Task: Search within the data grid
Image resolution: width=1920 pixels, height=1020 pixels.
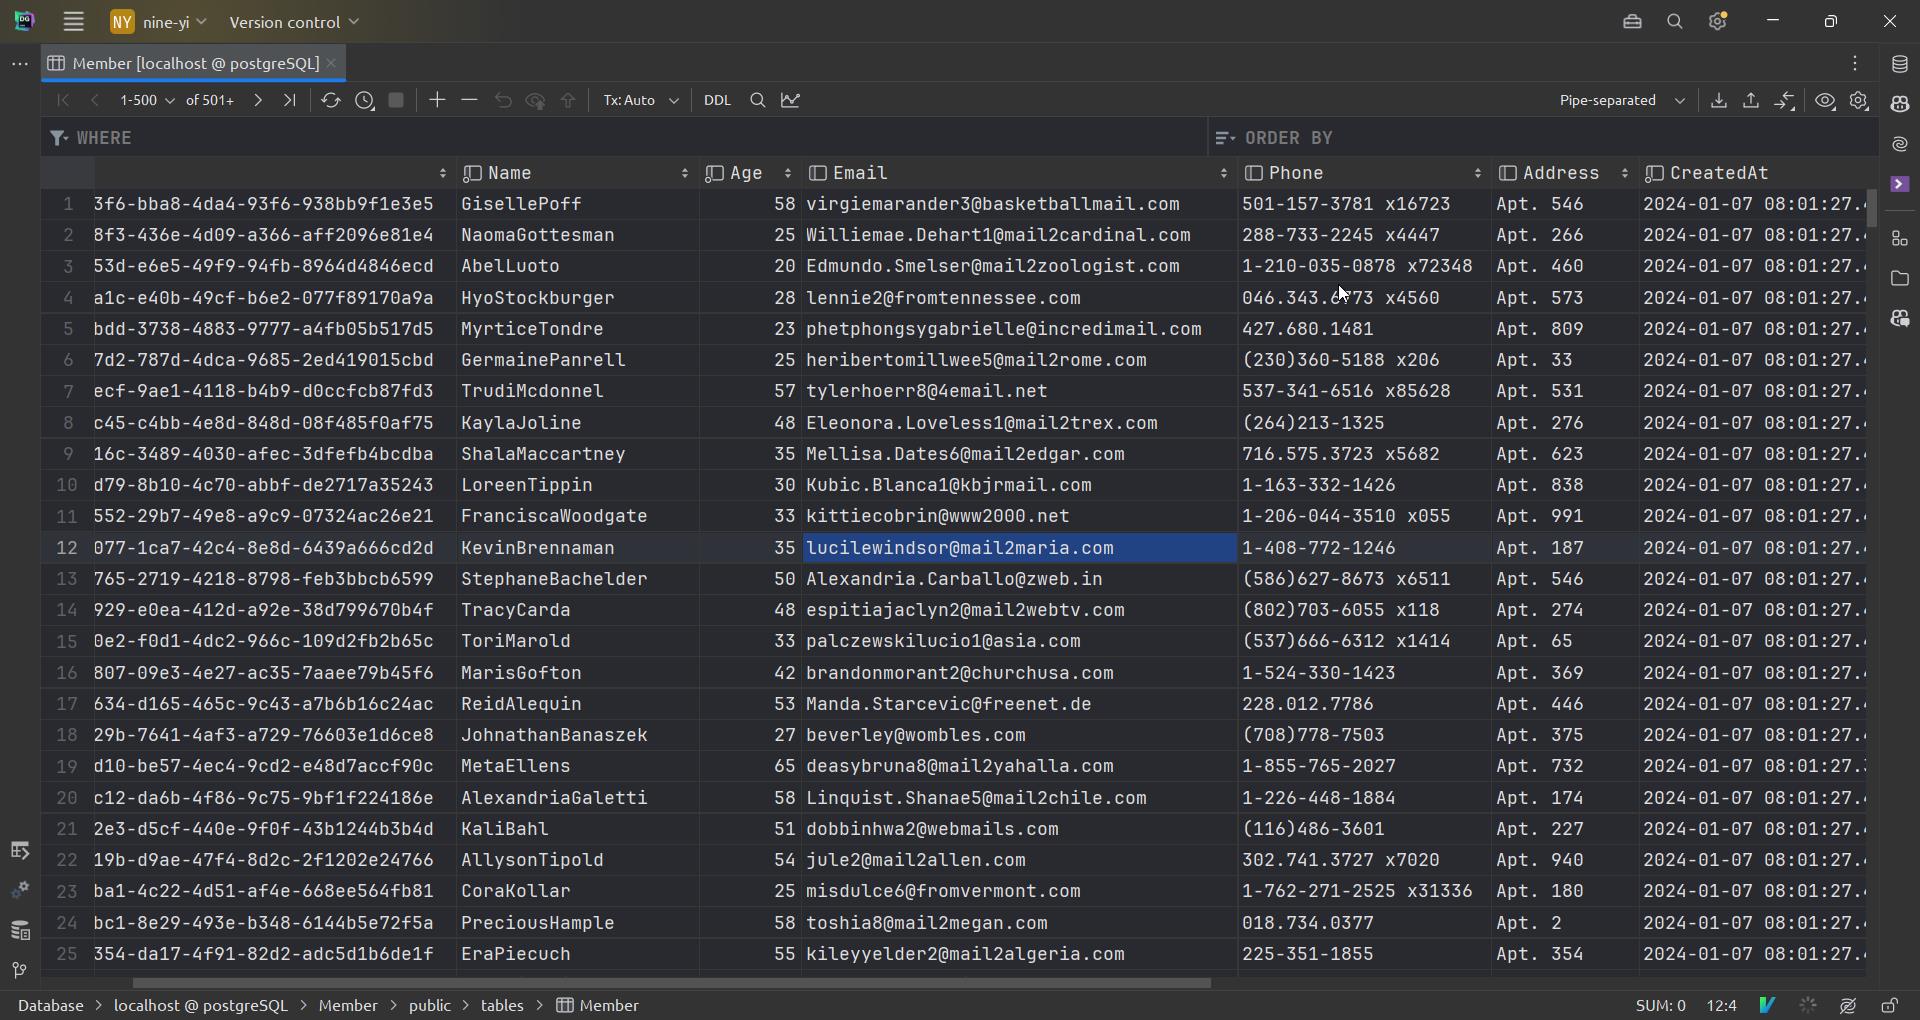Action: [757, 100]
